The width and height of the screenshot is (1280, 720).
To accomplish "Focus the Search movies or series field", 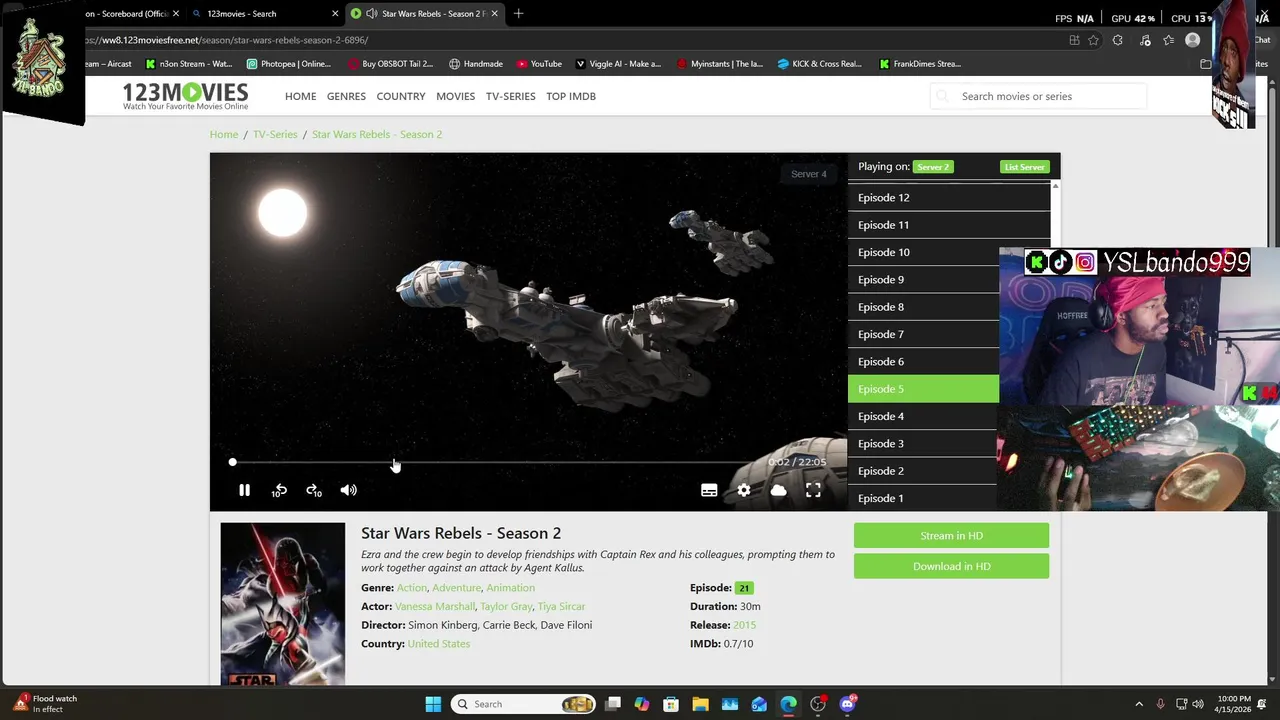I will point(1040,96).
